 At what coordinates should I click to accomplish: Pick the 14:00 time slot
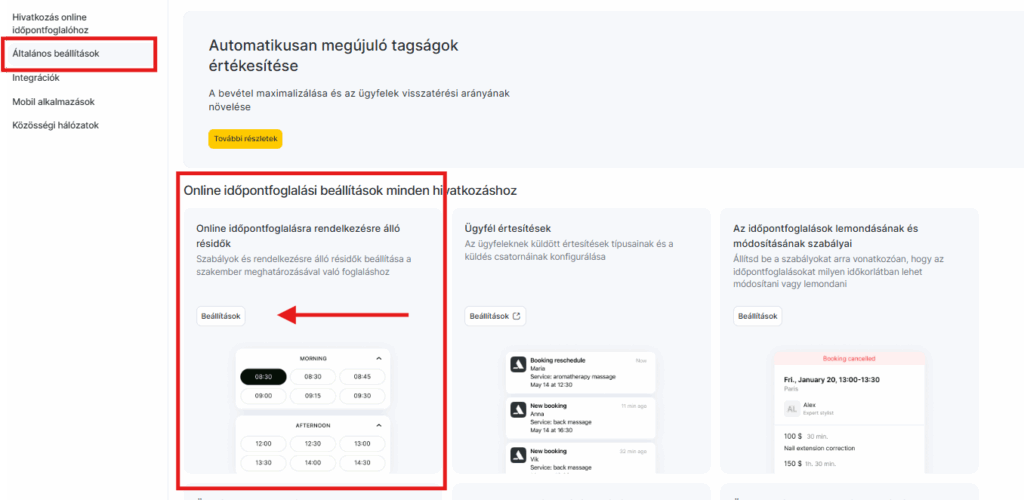(x=313, y=463)
